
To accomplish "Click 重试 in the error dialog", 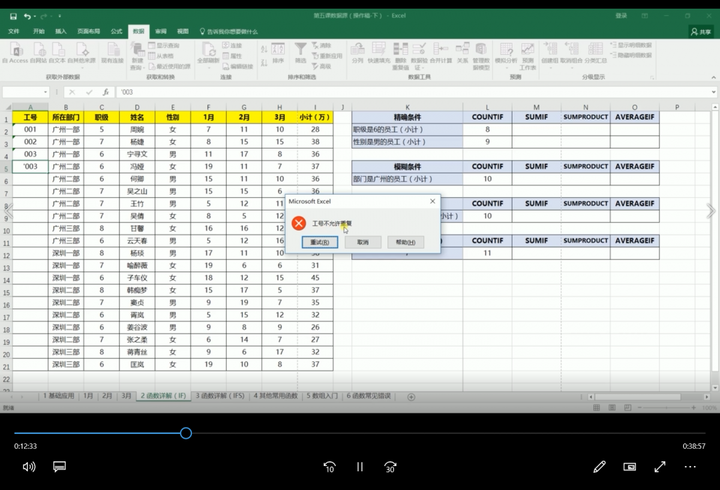I will [x=320, y=242].
